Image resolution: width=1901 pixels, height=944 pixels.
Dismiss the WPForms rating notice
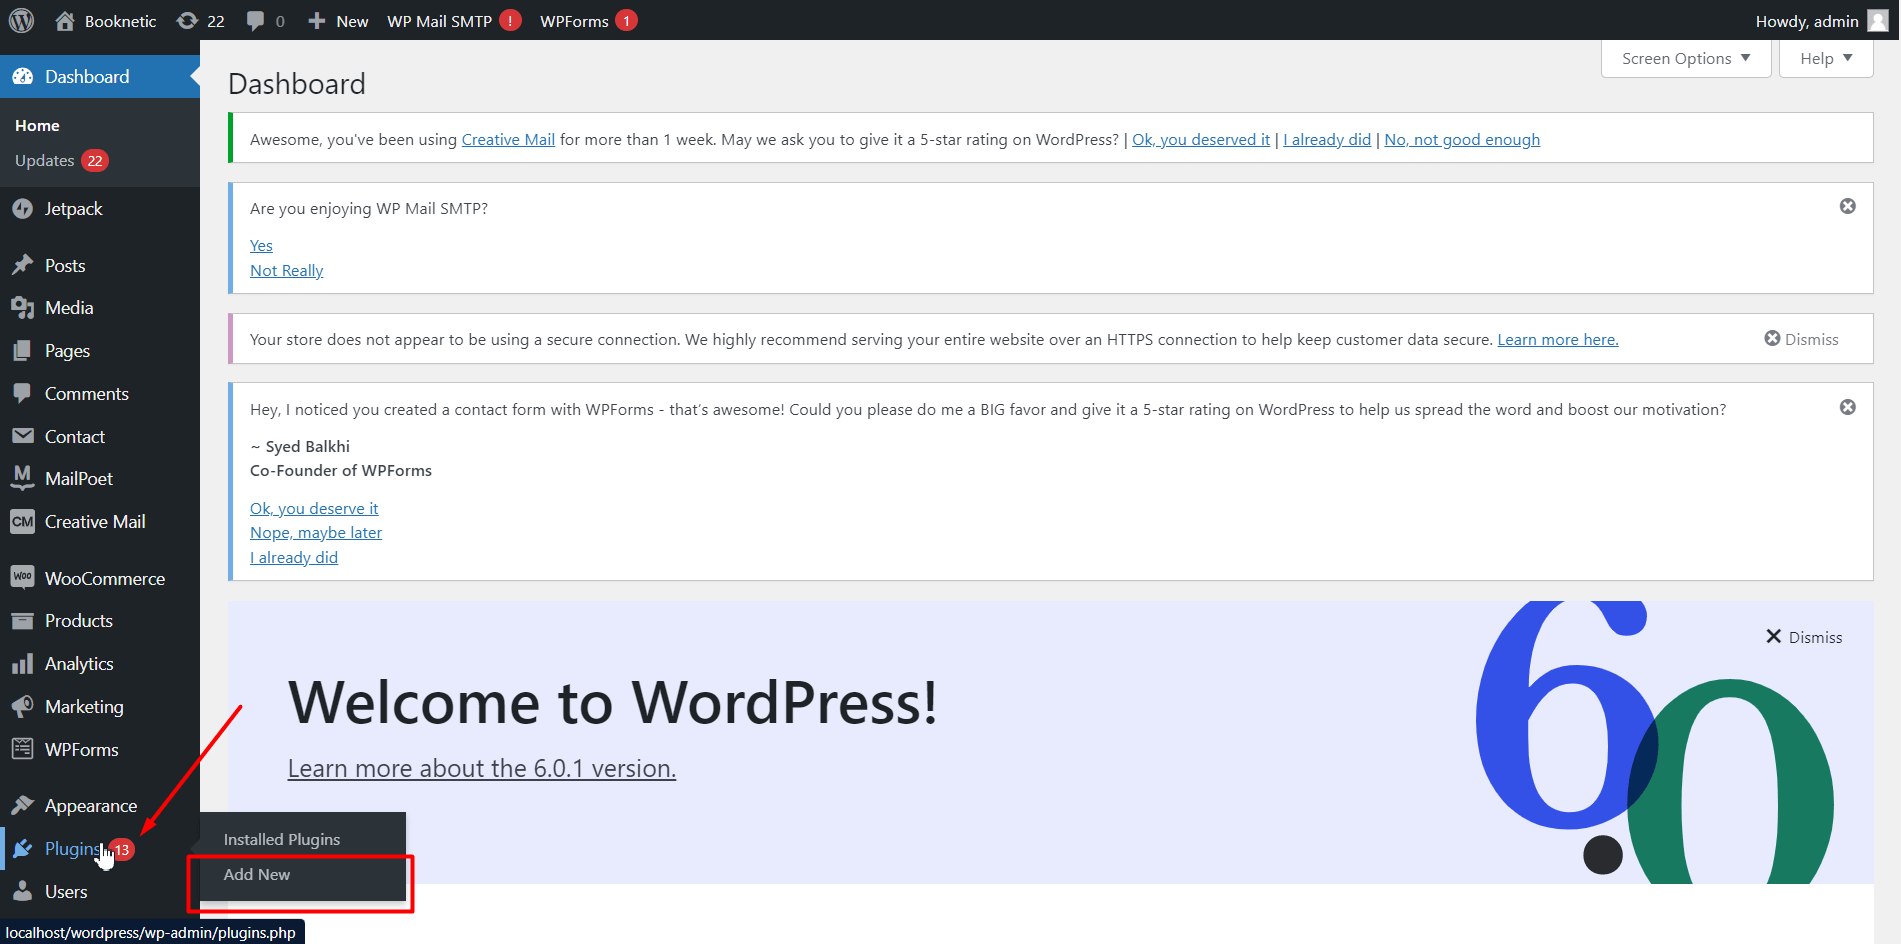1847,407
